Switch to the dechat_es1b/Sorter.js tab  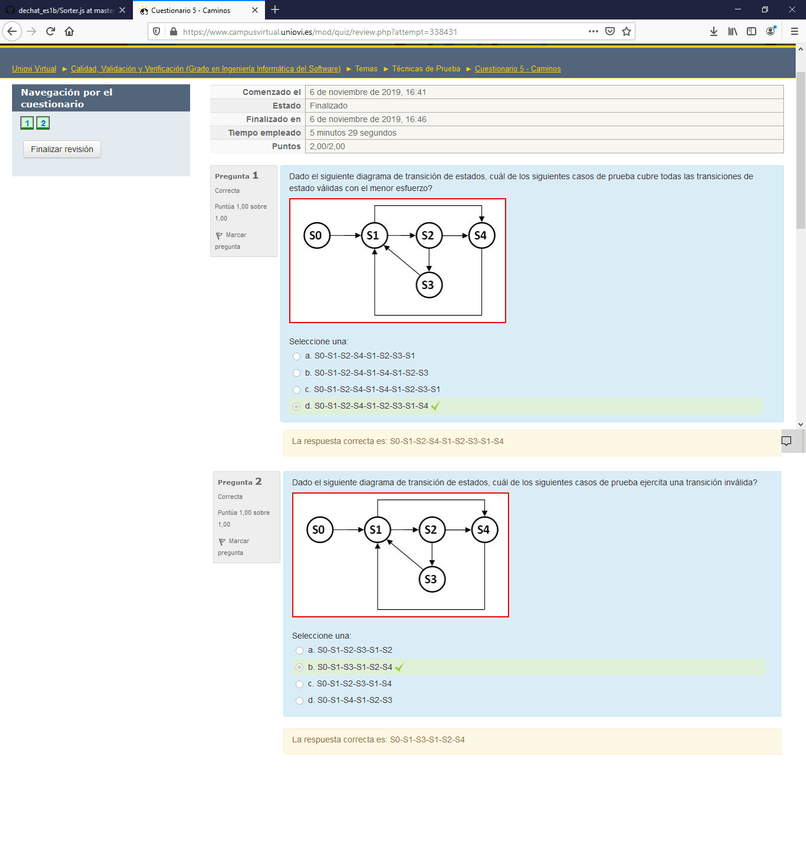point(60,10)
